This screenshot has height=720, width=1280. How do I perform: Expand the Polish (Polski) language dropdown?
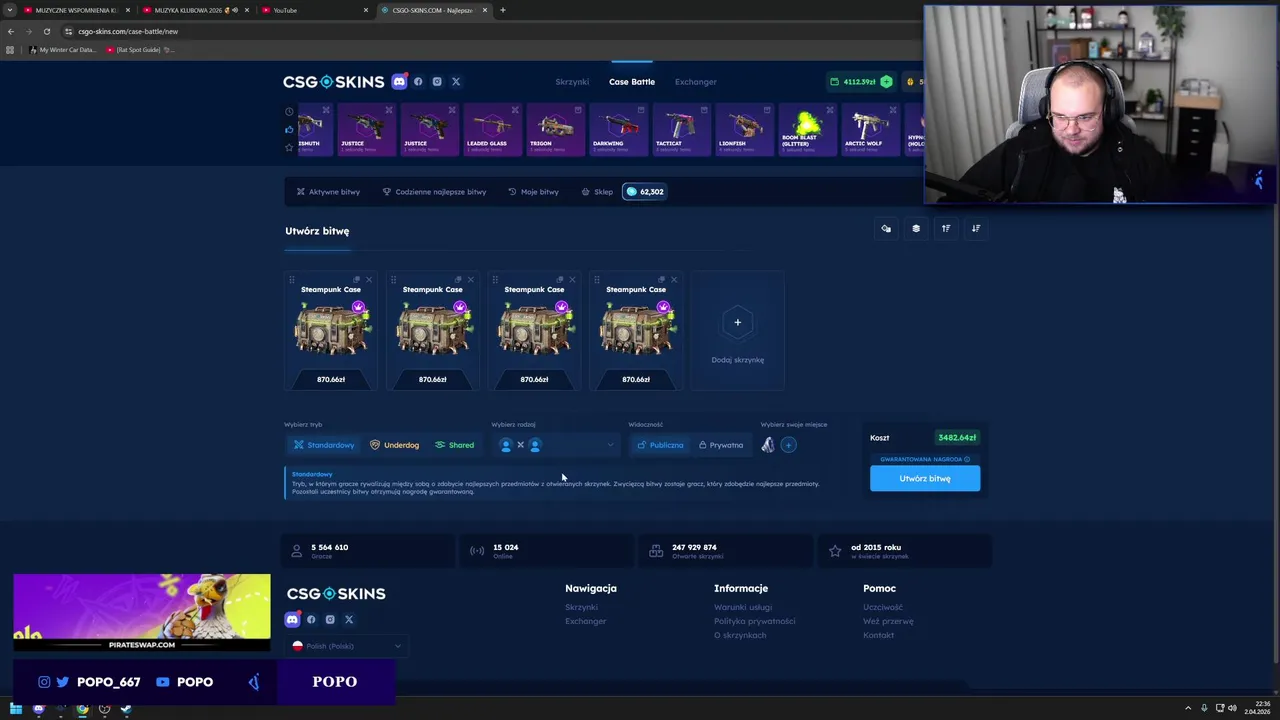[x=347, y=646]
